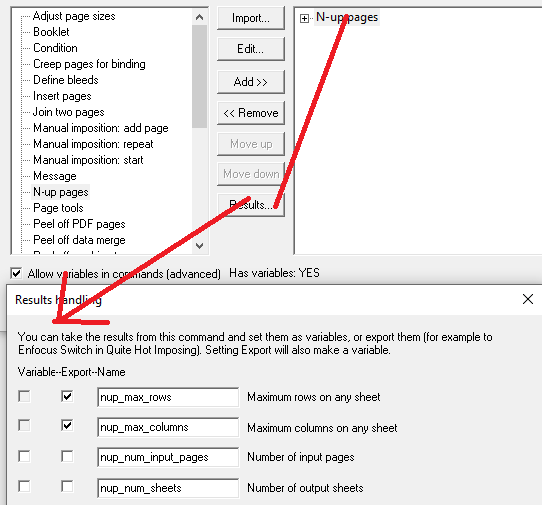Uncheck Export for nup_max_rows
The height and width of the screenshot is (505, 542).
click(67, 396)
